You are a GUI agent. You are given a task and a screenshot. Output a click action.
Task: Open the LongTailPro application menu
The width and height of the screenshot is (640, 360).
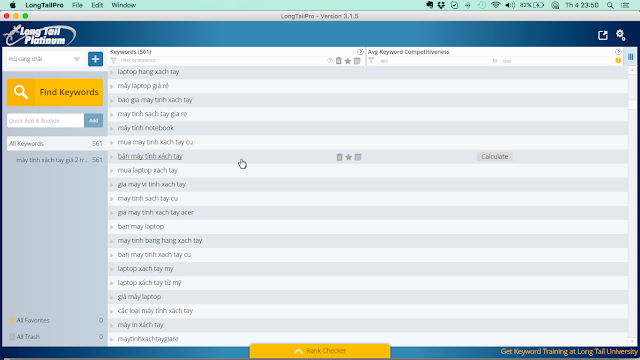[44, 5]
